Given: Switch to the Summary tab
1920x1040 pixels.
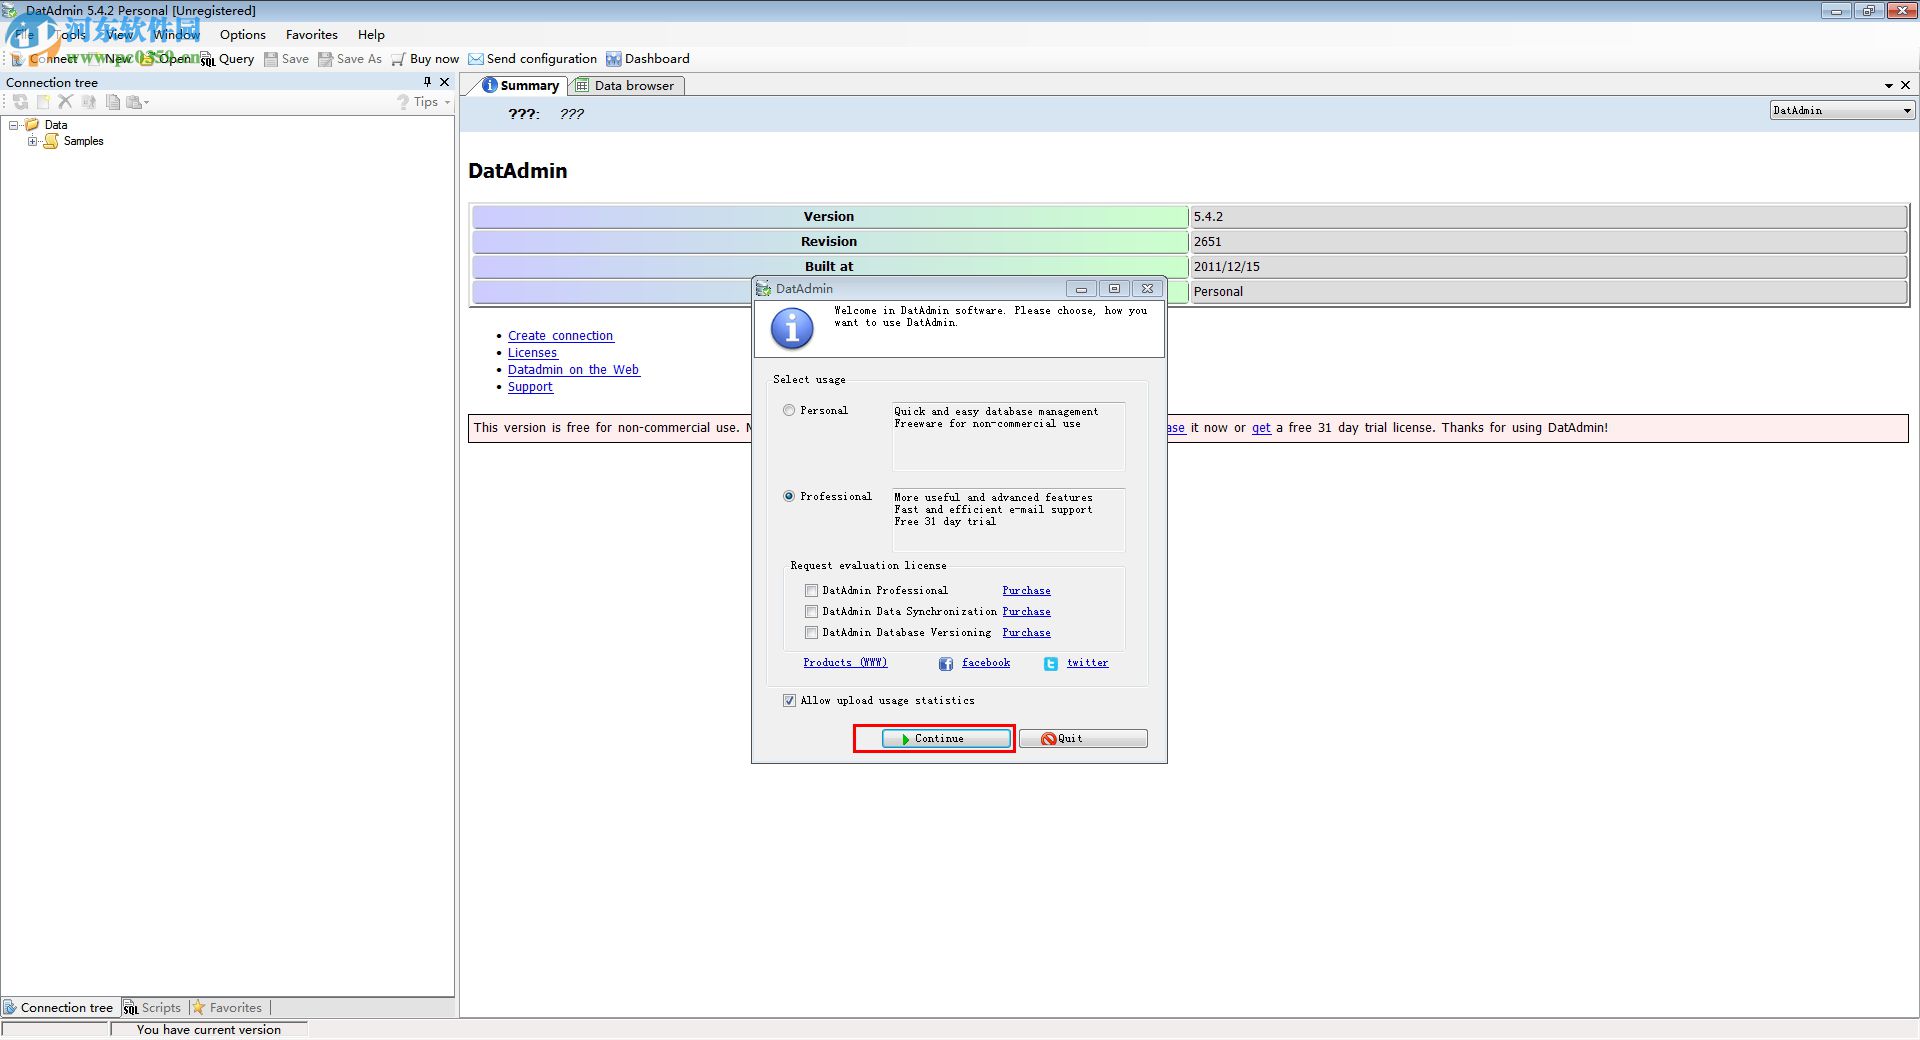Looking at the screenshot, I should coord(520,86).
